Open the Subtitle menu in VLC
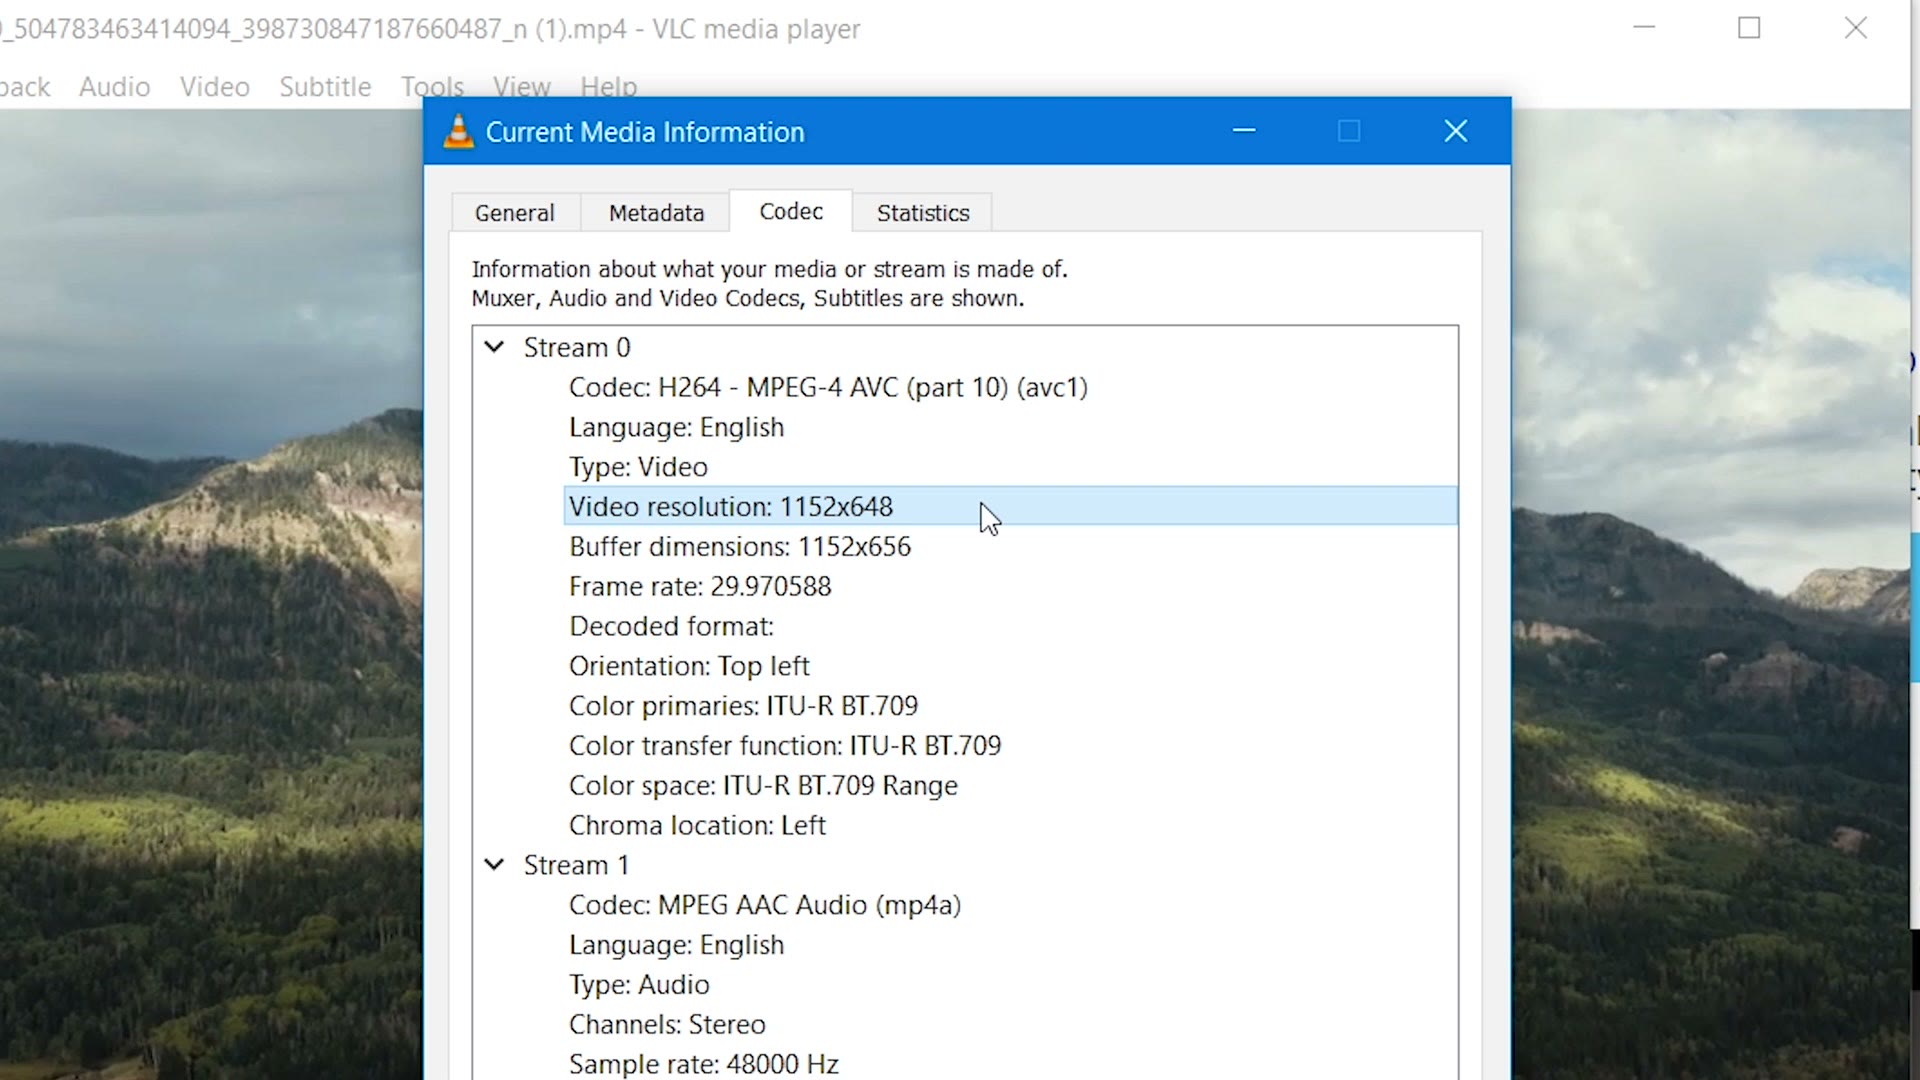 [325, 87]
